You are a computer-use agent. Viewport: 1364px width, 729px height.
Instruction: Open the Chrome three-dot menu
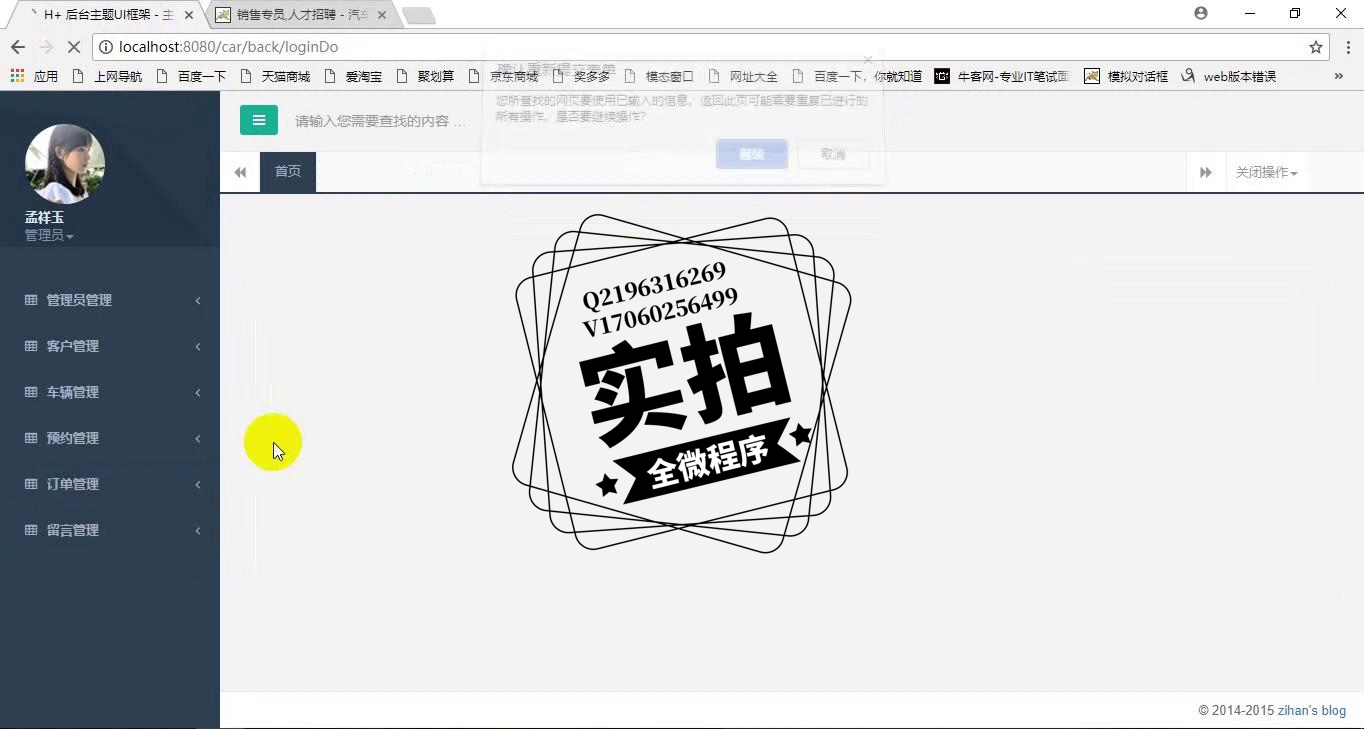pyautogui.click(x=1348, y=47)
